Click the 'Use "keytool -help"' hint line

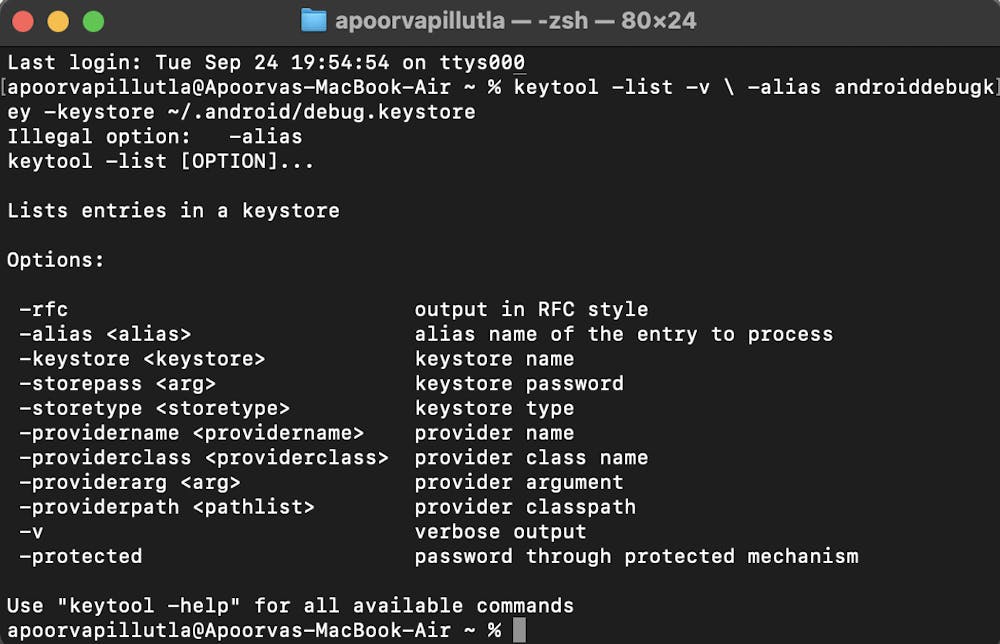click(x=290, y=605)
